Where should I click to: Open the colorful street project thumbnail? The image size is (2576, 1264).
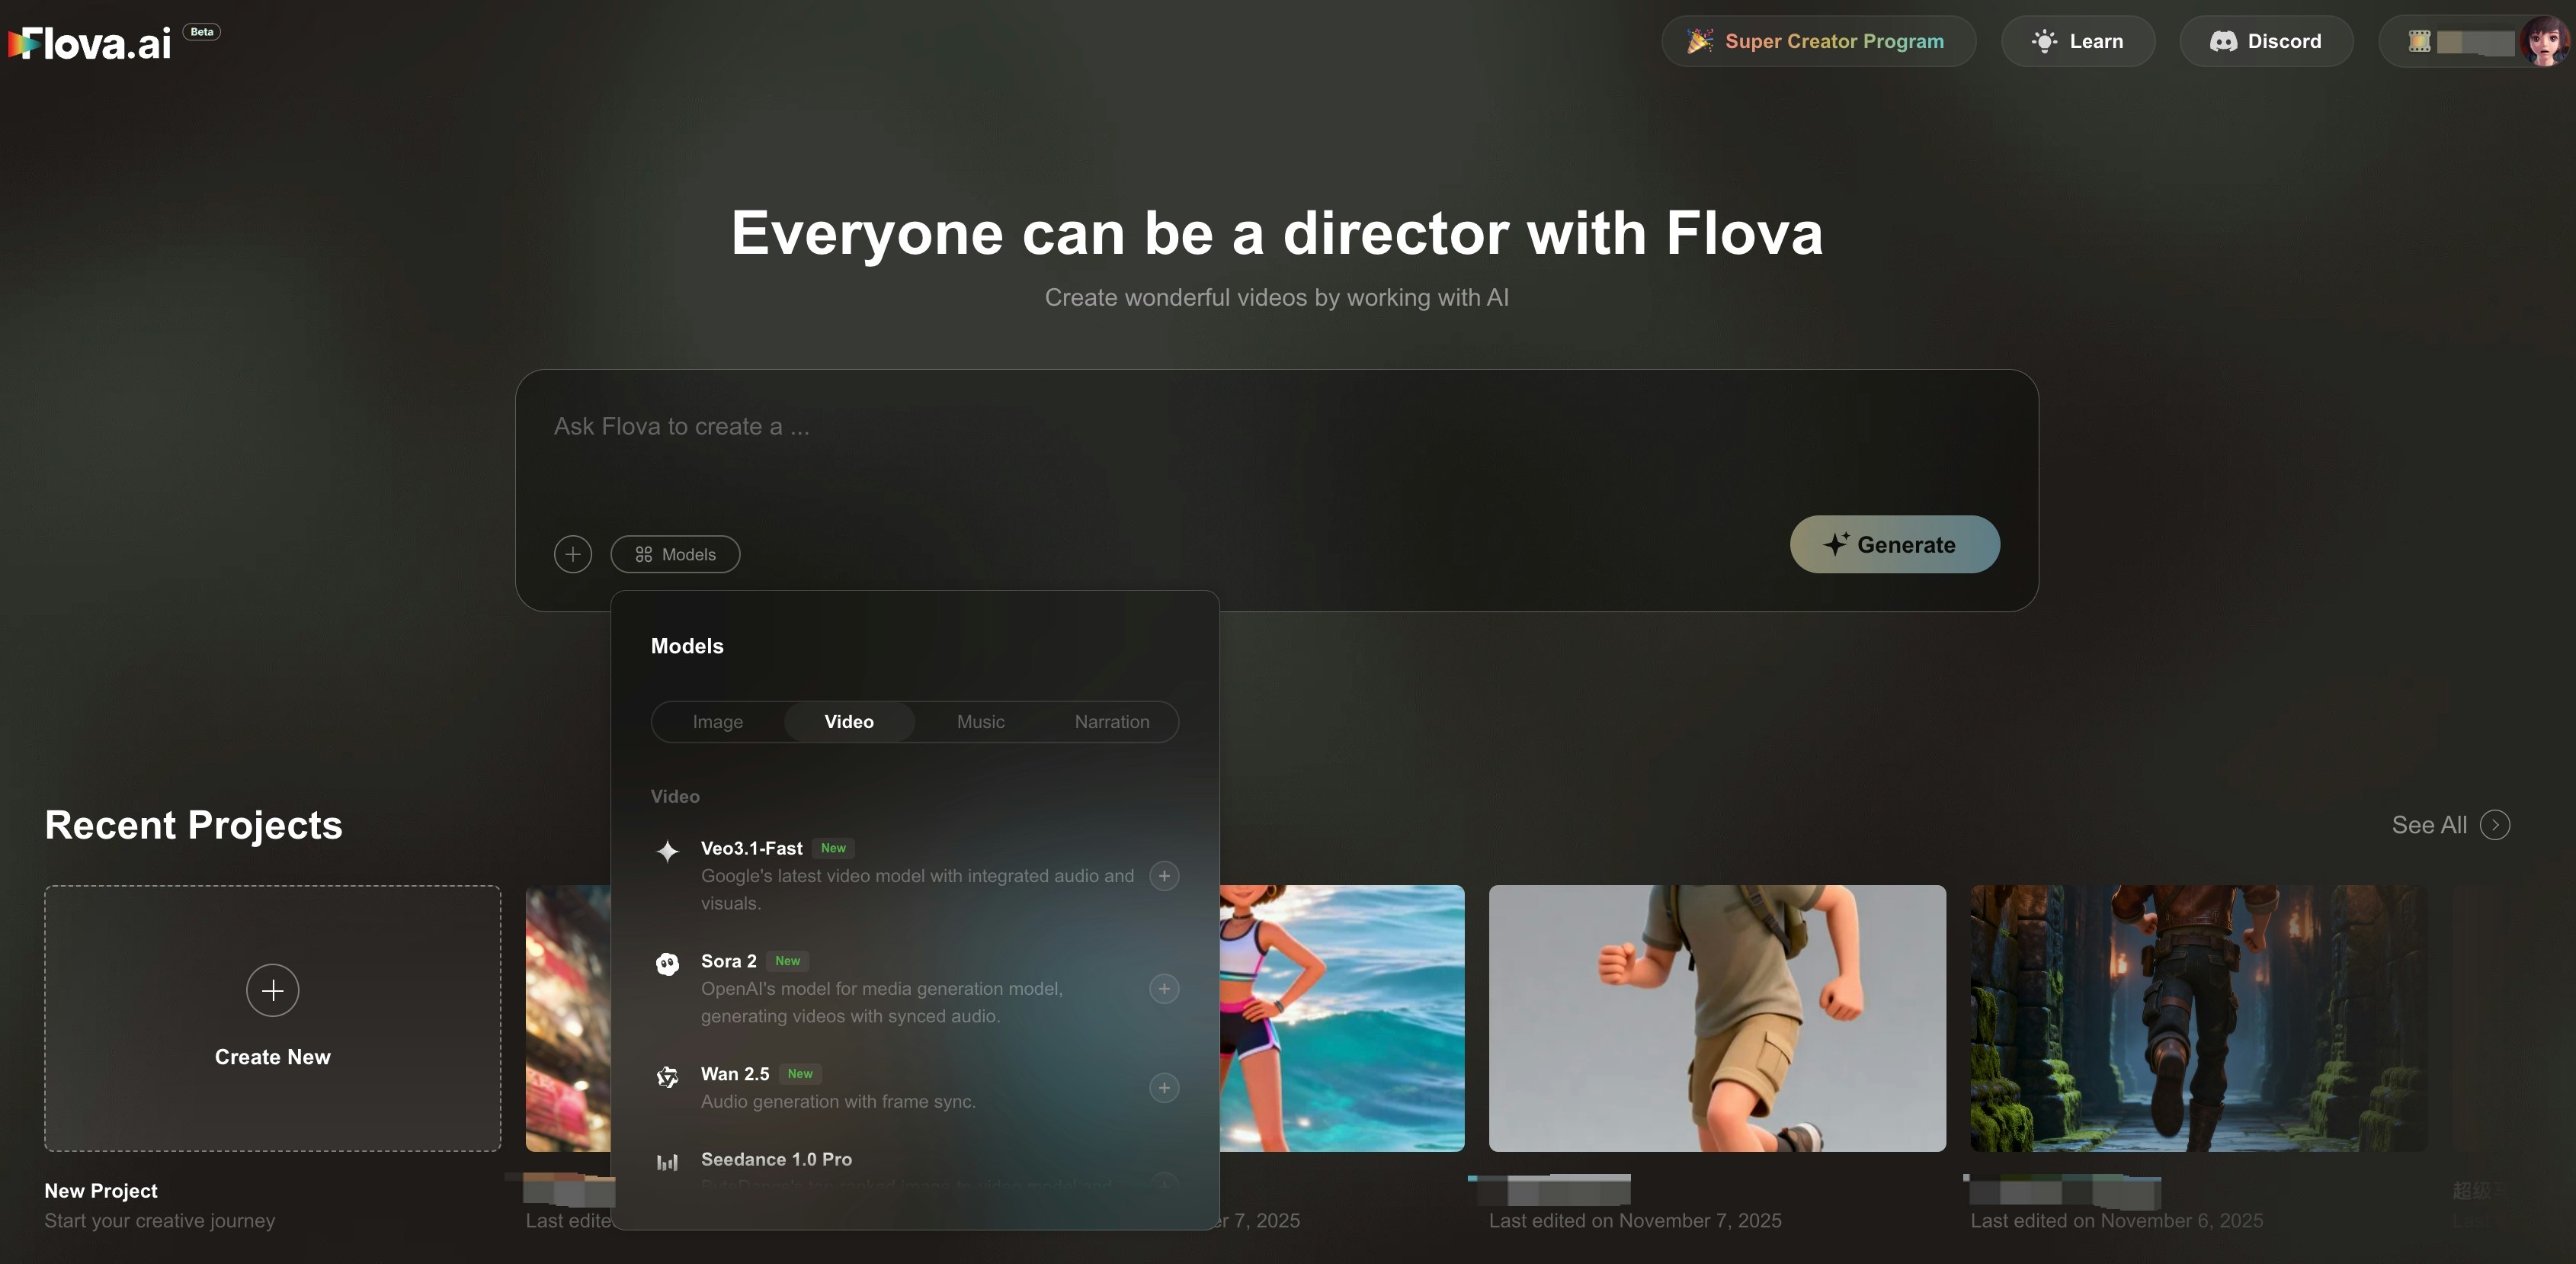(568, 1018)
